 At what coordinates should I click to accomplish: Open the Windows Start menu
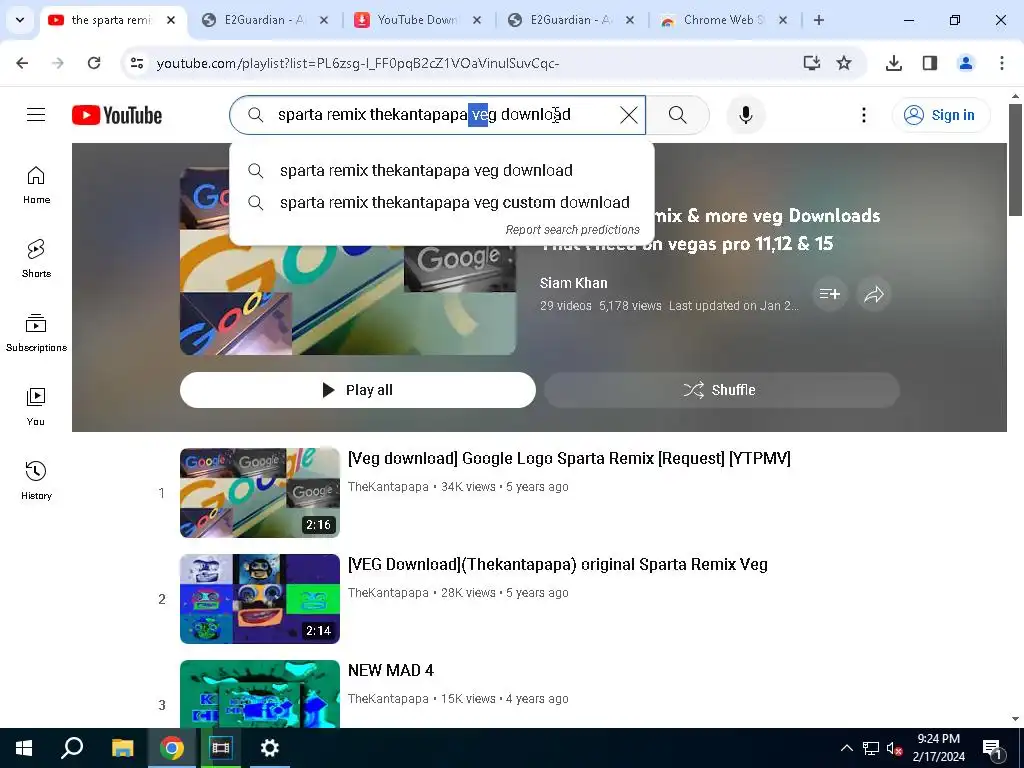tap(24, 748)
